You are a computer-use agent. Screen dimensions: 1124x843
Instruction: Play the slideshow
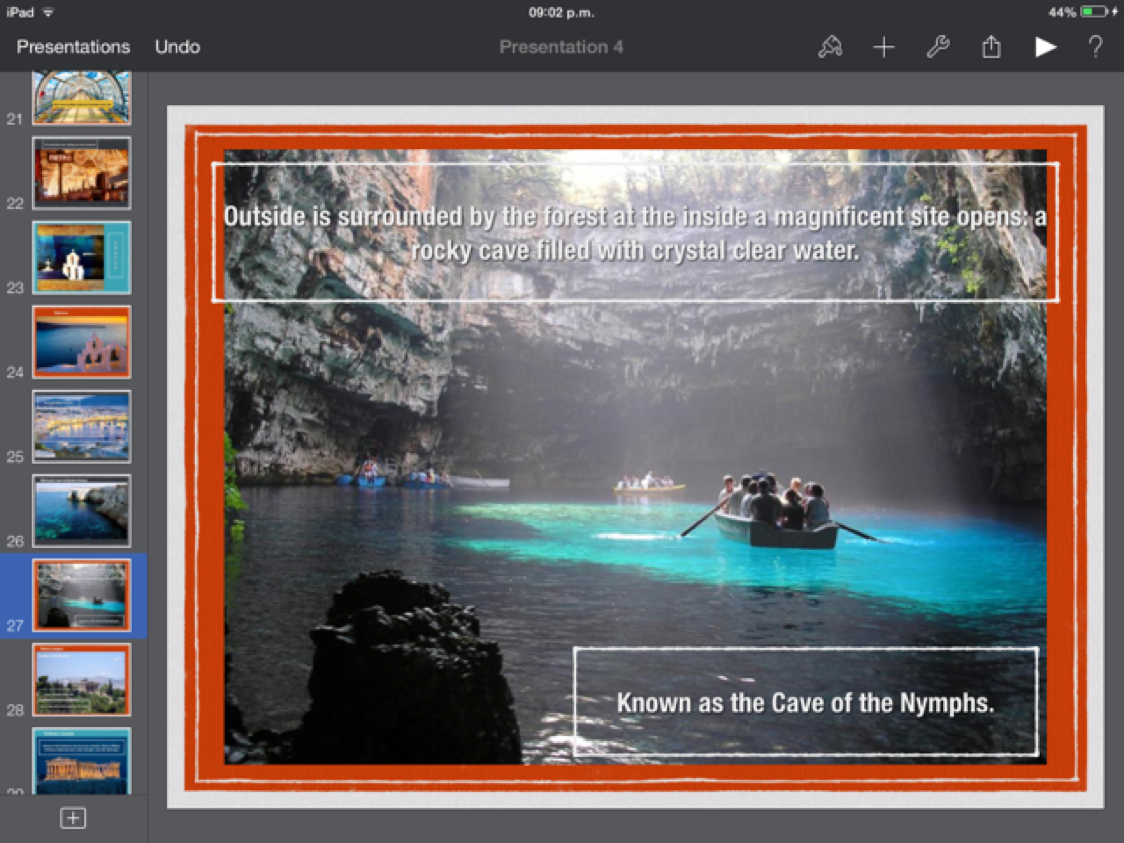pos(1045,47)
